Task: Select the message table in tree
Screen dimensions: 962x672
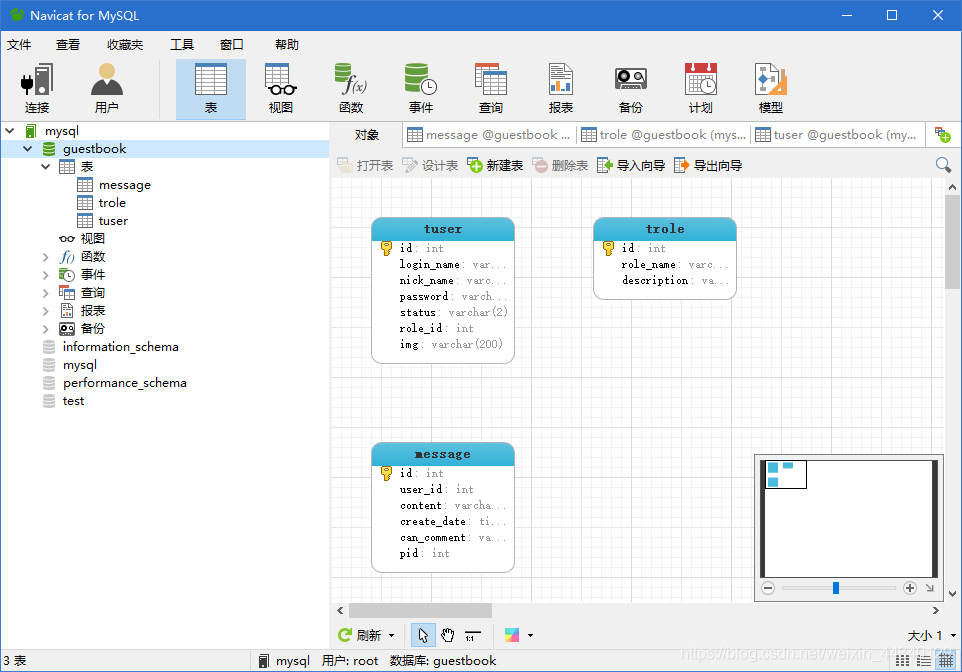Action: 125,185
